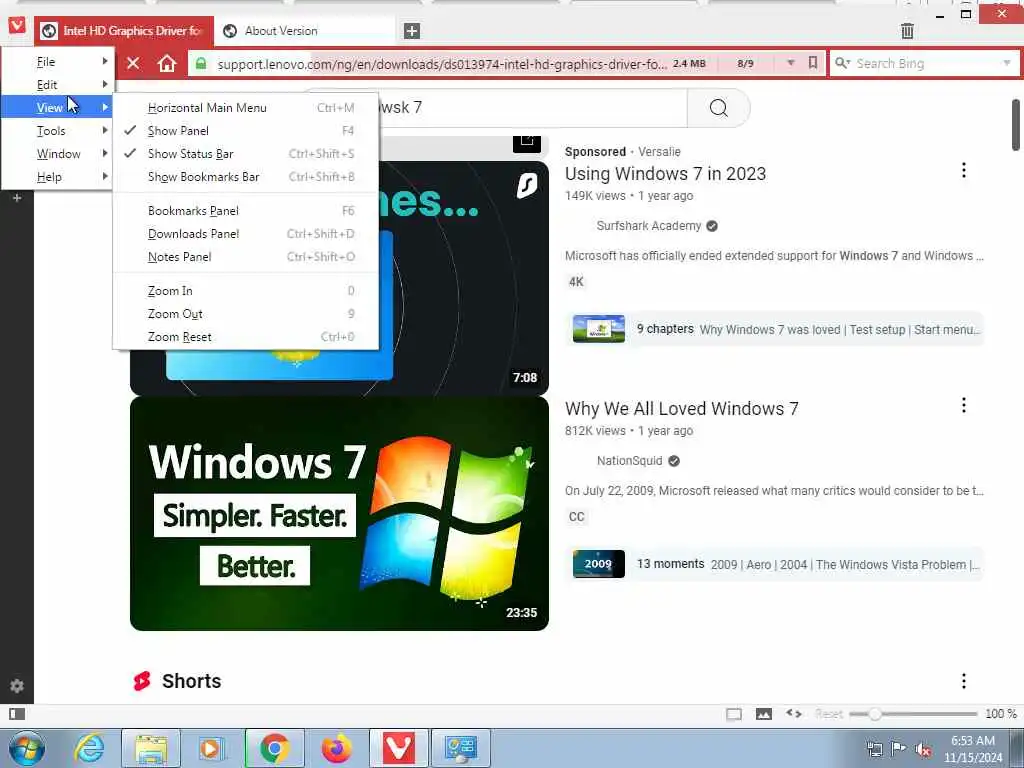The image size is (1024, 768).
Task: Adjust the page zoom slider handle
Action: tap(874, 714)
